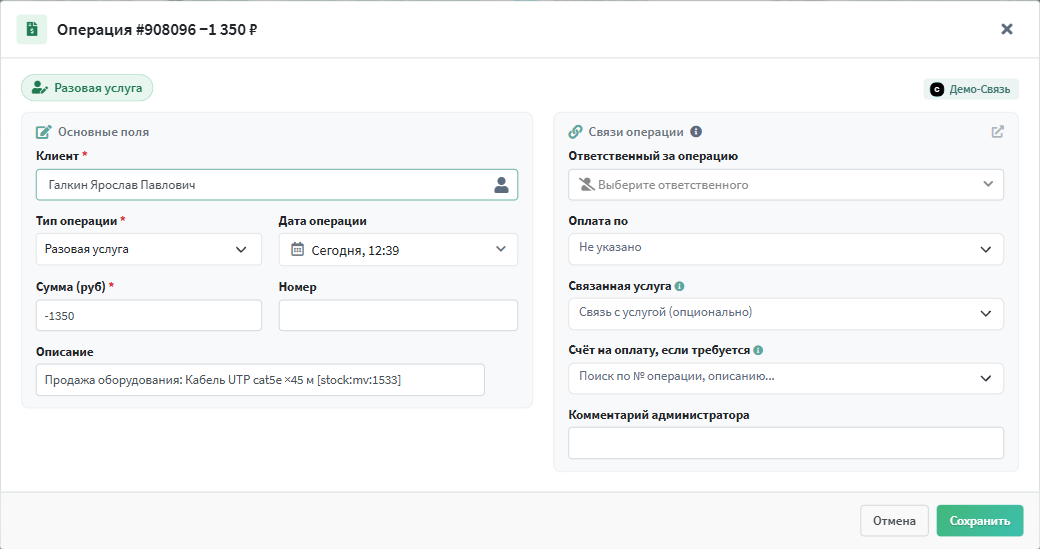Viewport: 1040px width, 549px height.
Task: Click the Демо-Связь company badge
Action: point(970,89)
